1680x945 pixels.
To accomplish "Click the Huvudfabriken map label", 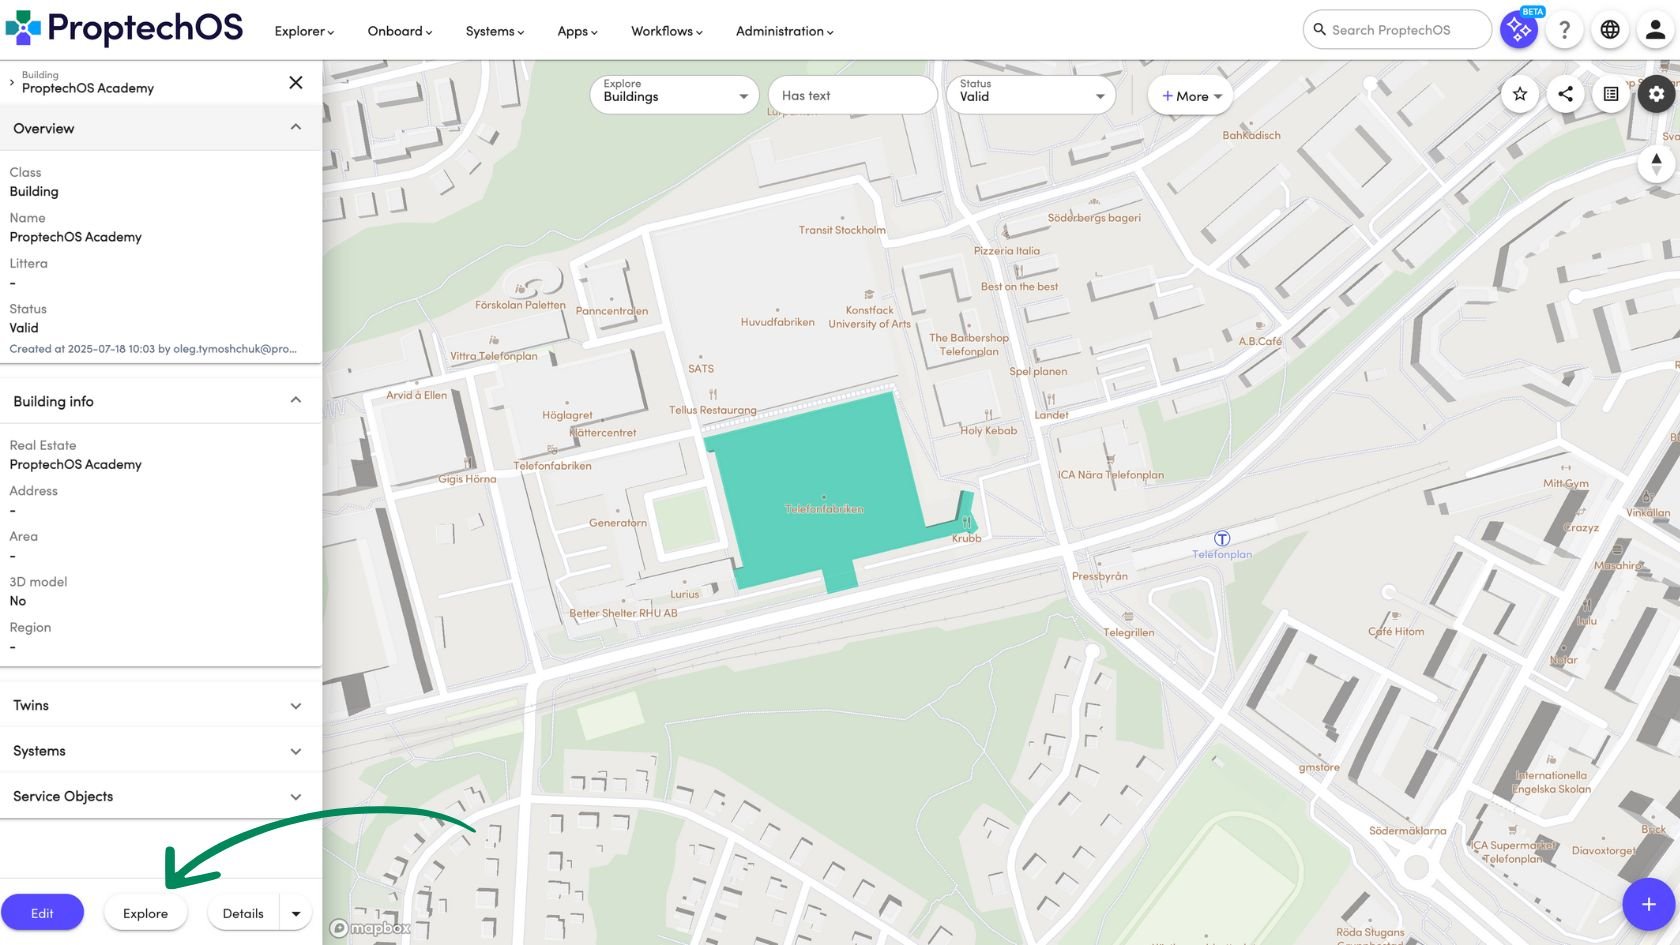I will click(x=777, y=322).
